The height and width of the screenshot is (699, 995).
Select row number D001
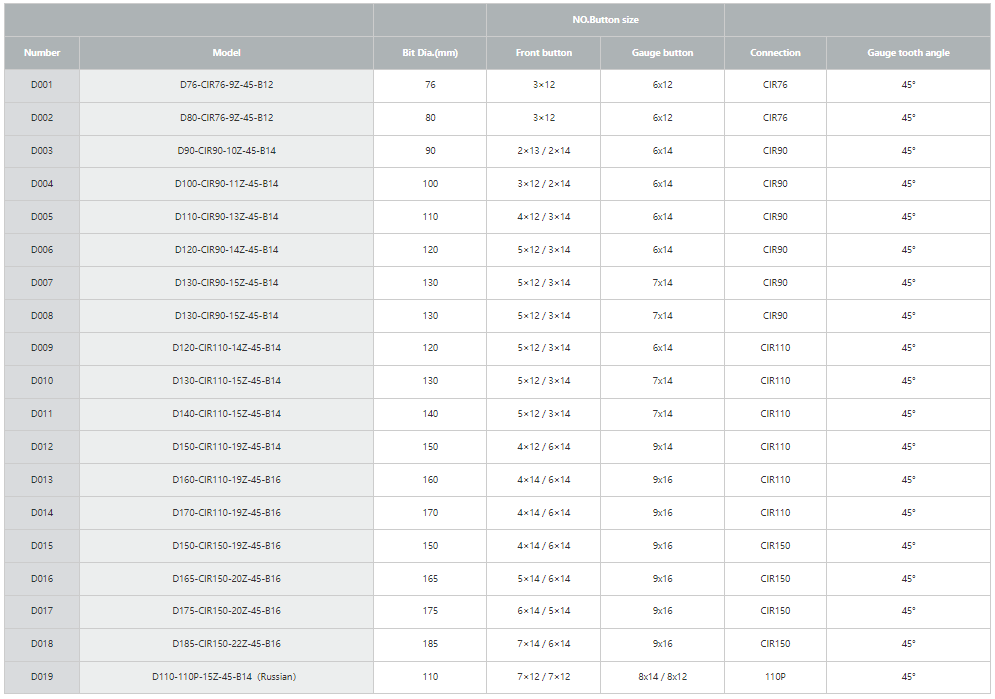(42, 84)
